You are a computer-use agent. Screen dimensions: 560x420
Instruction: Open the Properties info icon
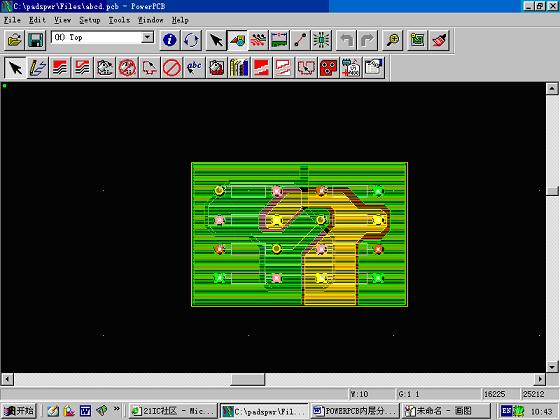169,40
